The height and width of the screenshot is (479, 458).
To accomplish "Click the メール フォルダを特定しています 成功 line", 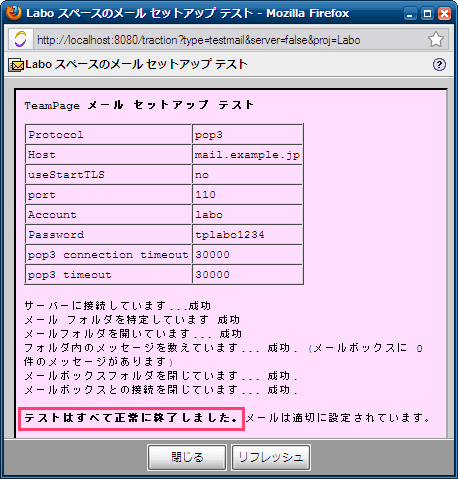I will (x=132, y=320).
